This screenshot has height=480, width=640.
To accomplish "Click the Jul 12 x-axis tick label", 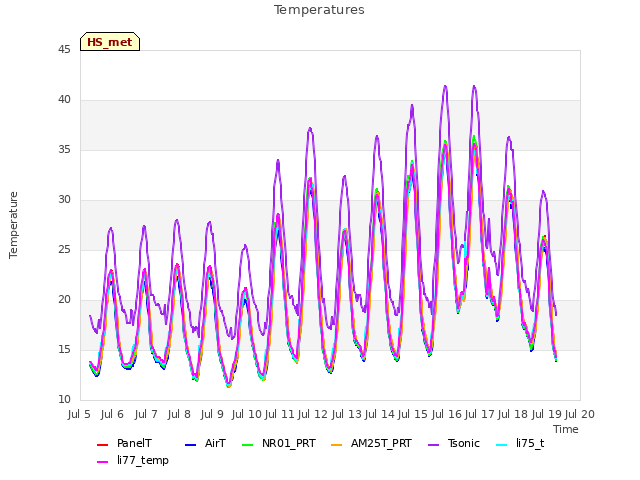I will (313, 414).
